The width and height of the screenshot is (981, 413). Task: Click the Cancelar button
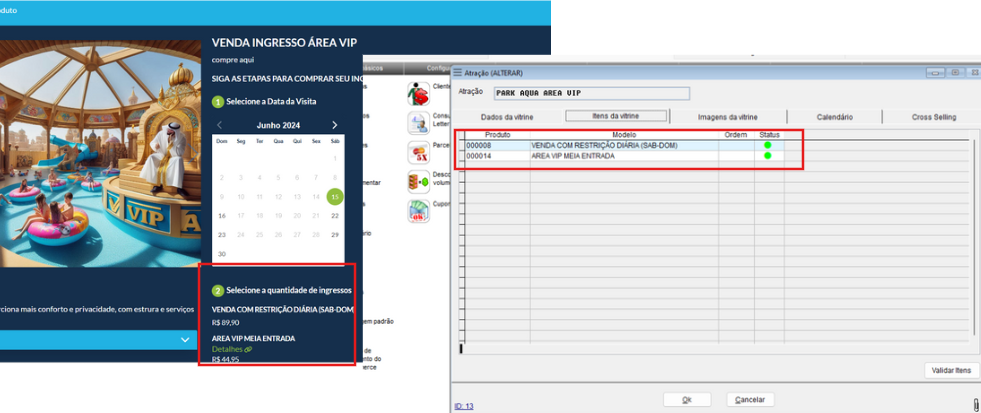tap(750, 399)
